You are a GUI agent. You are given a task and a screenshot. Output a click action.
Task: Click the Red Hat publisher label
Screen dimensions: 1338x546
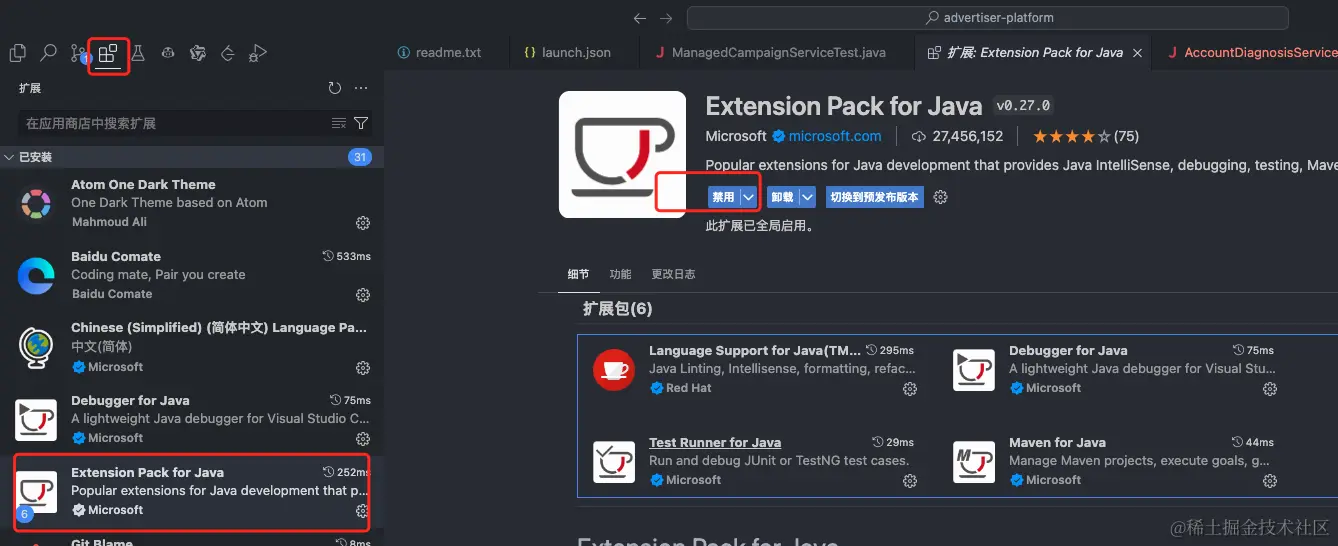click(689, 388)
